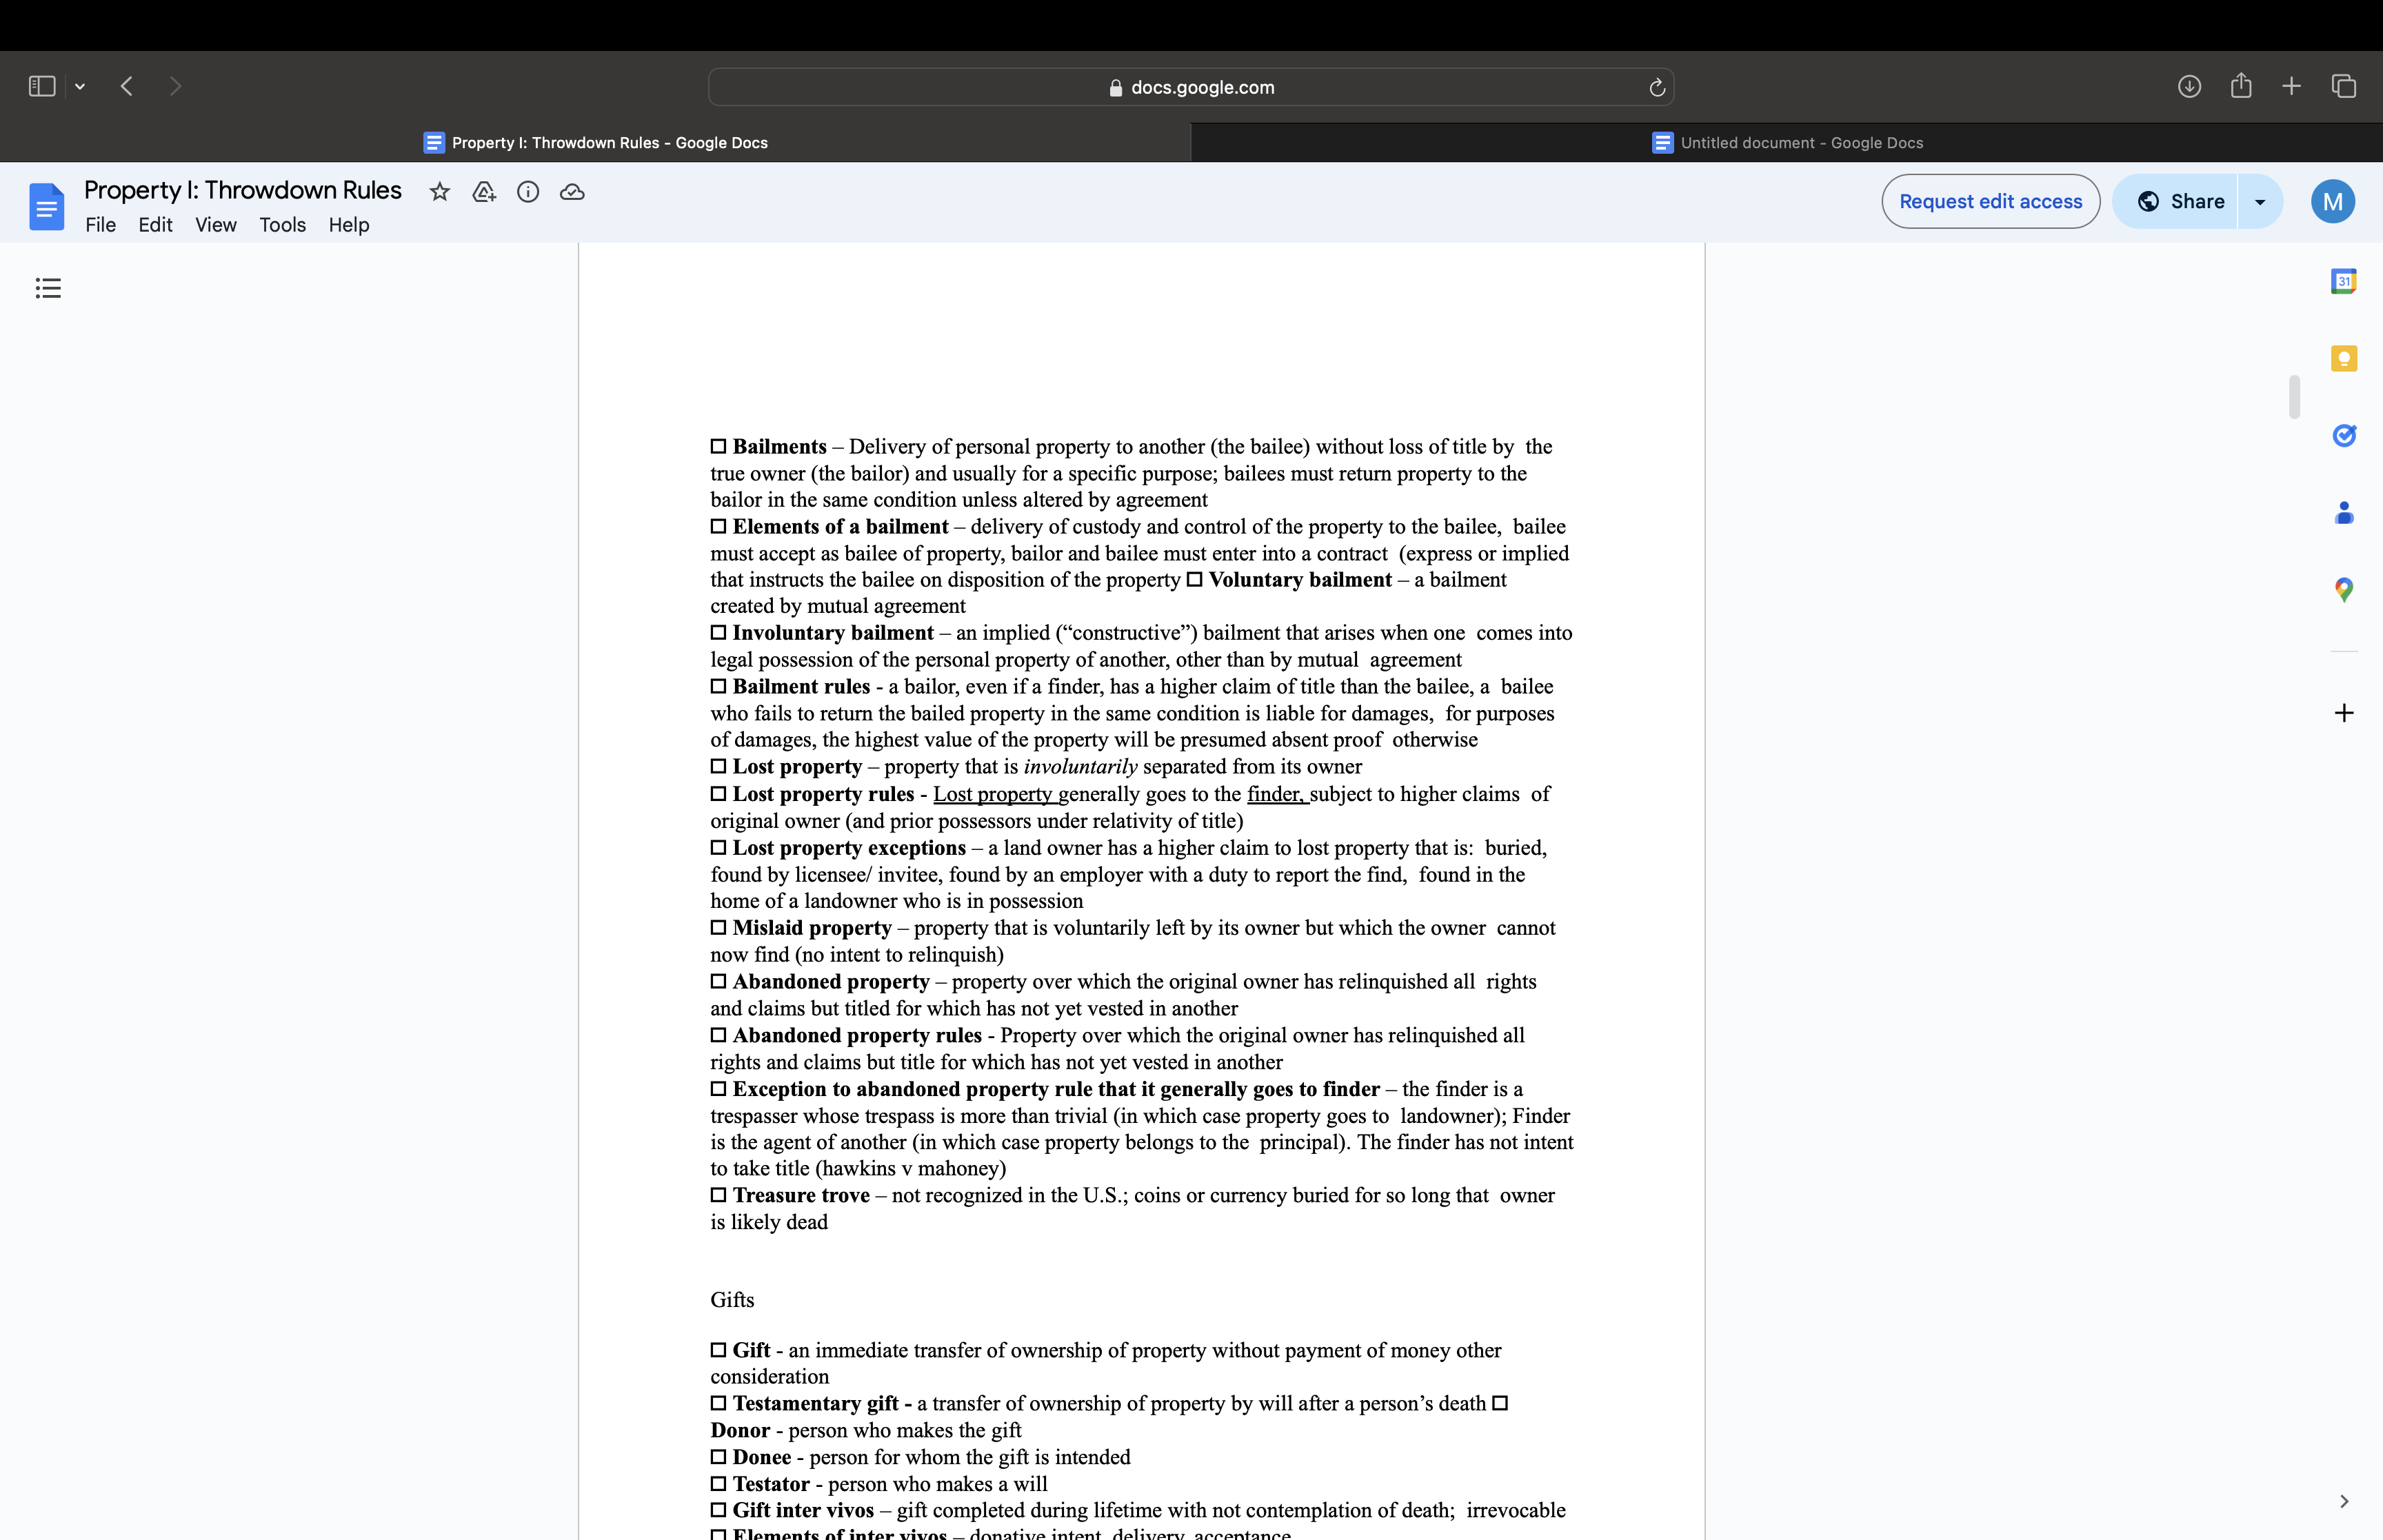Get add-ons via the side panel plus icon
2383x1540 pixels.
click(2345, 712)
